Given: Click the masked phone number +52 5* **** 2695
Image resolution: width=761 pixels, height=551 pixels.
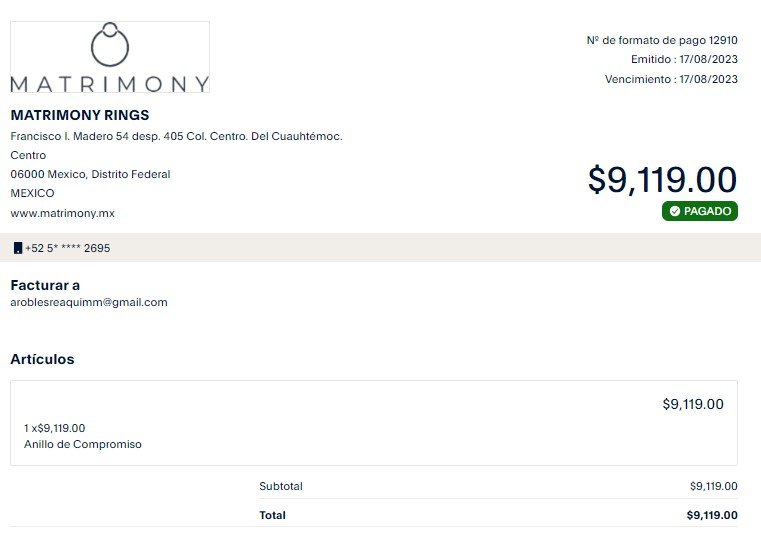Looking at the screenshot, I should (67, 248).
